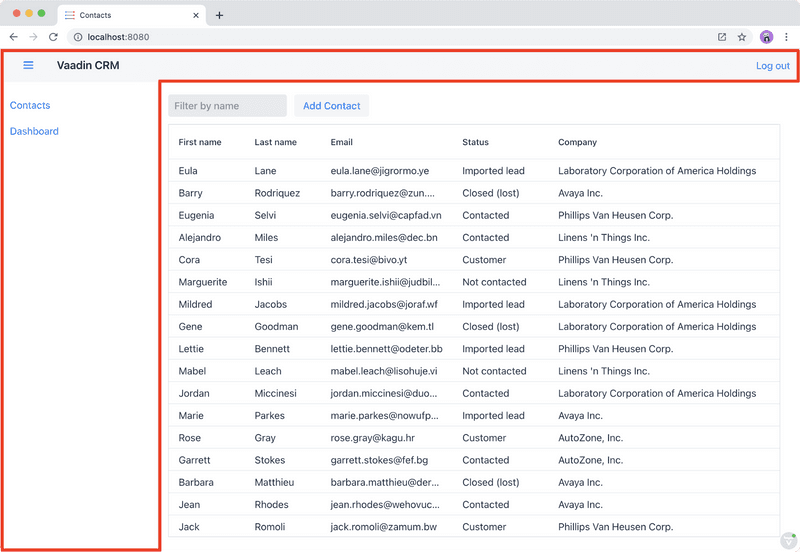Click Customer status in Jack's row

484,527
